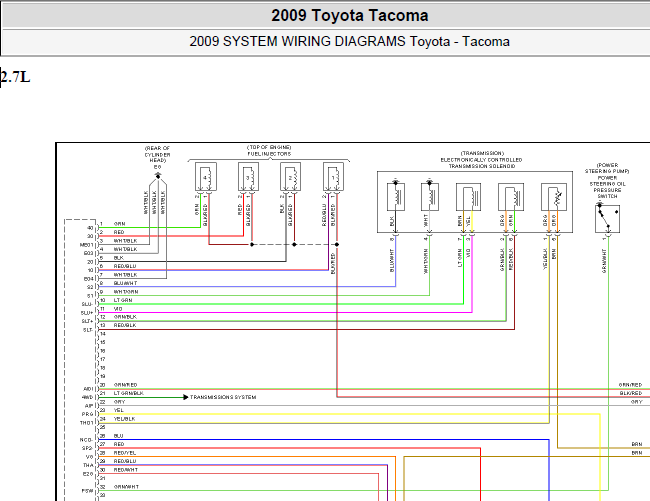This screenshot has height=501, width=650.
Task: Click the "SLT-" terminal label
Action: (88, 330)
